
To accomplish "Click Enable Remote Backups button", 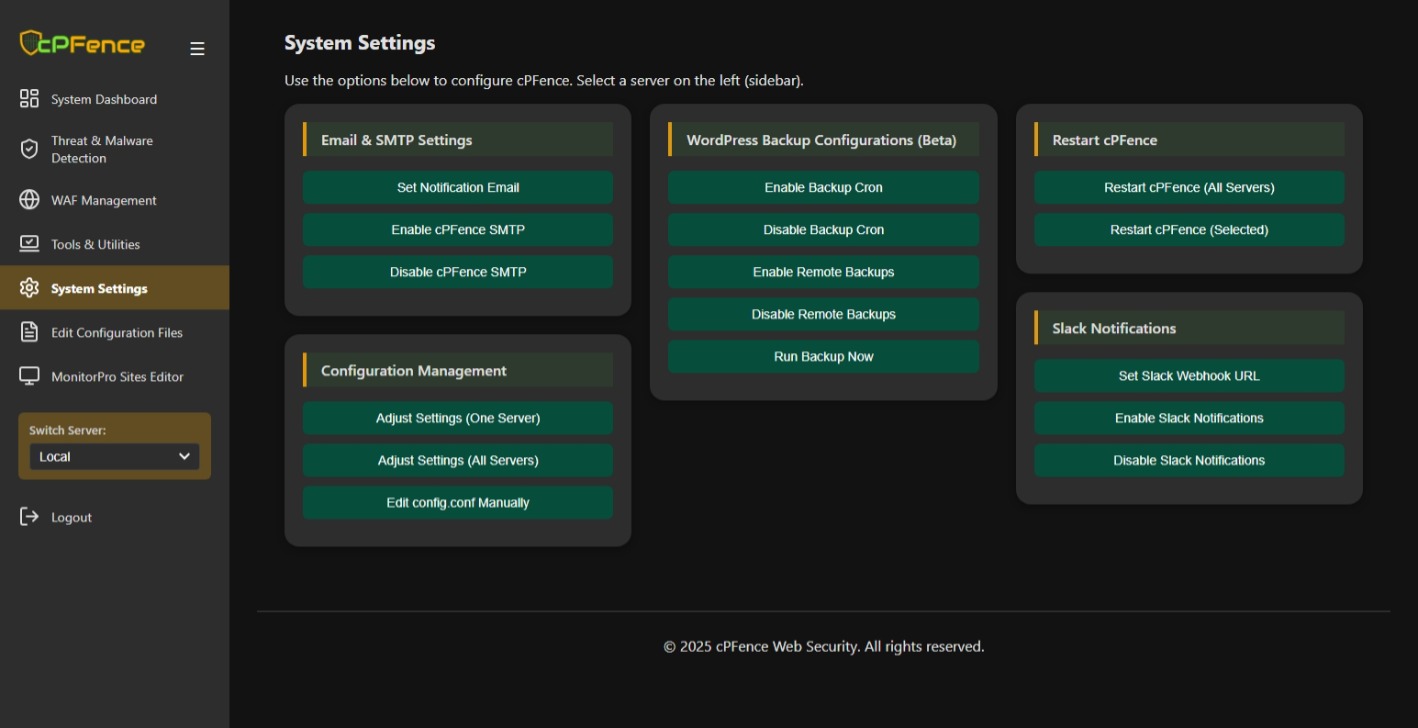I will 824,272.
